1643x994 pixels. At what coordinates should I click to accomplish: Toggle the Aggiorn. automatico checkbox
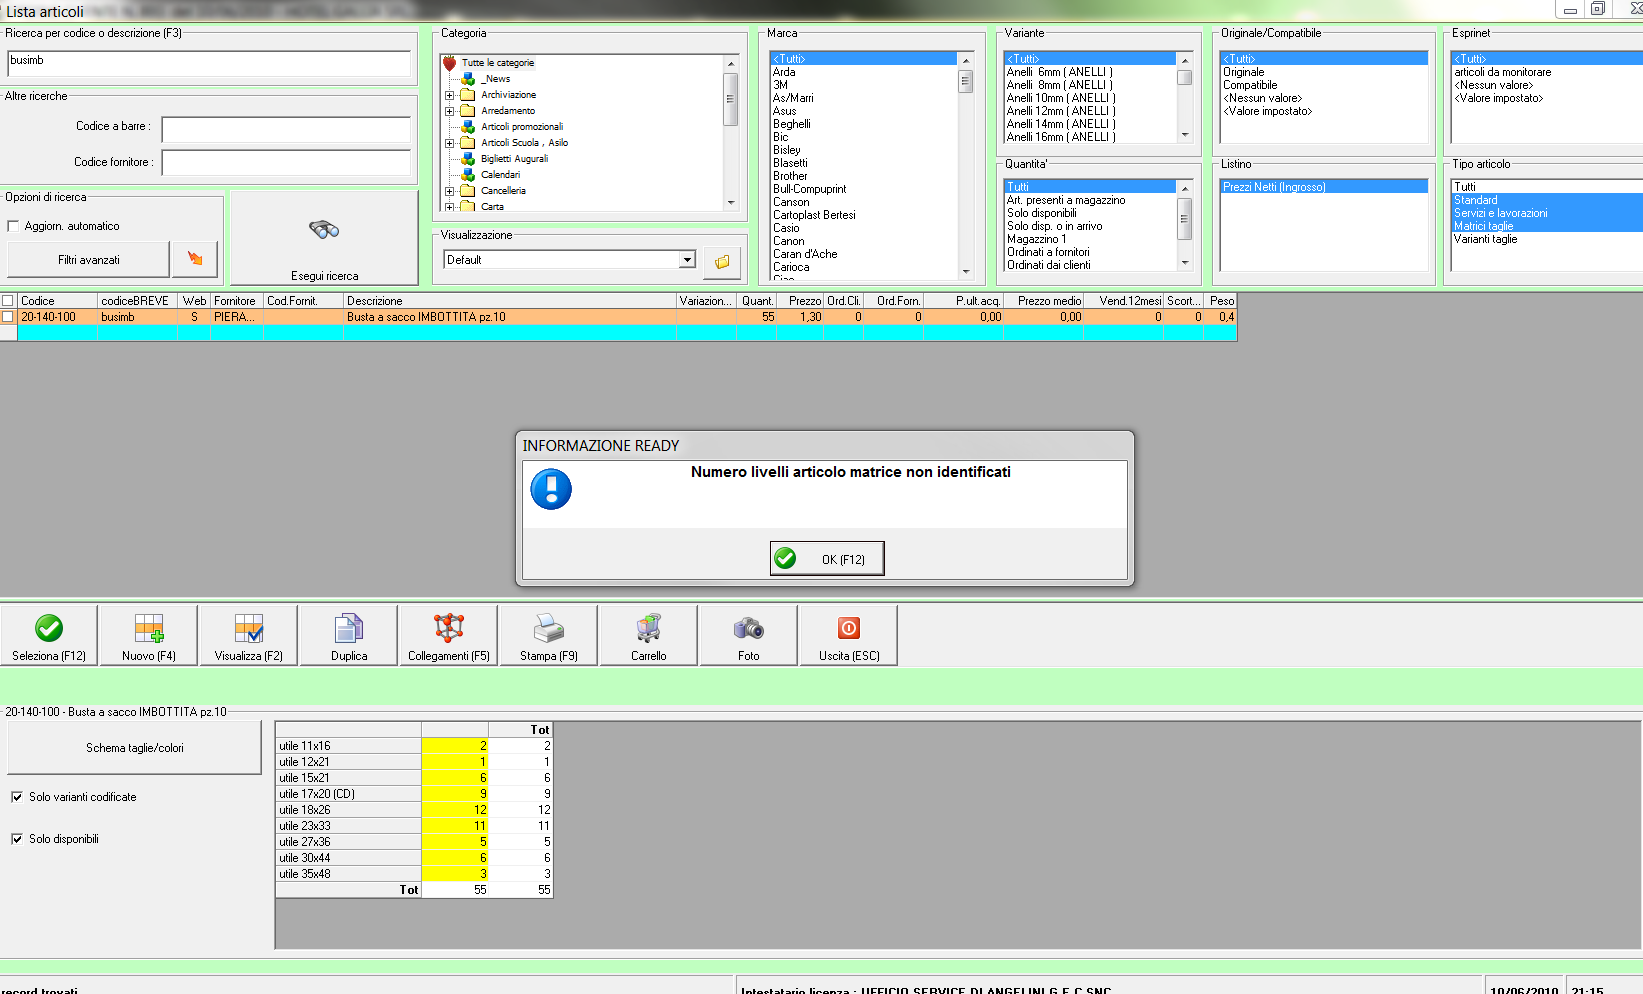(x=13, y=226)
